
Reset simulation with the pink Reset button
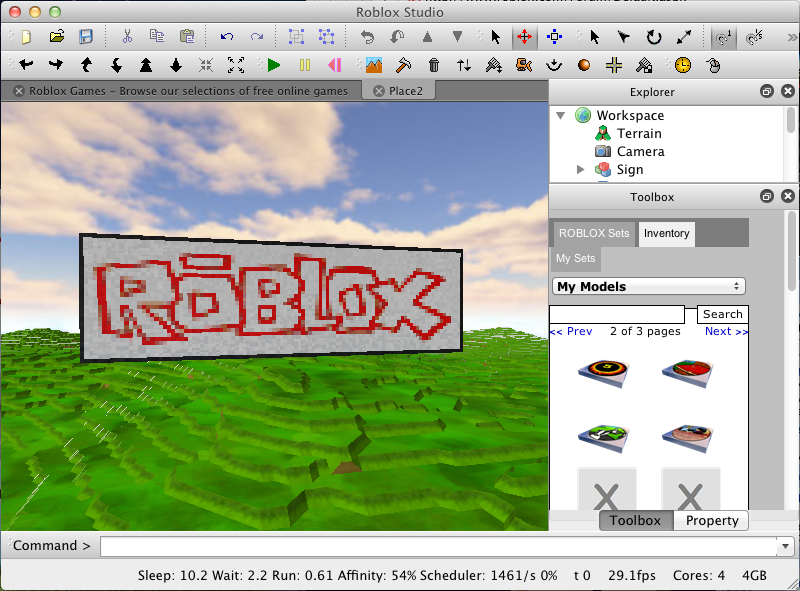click(334, 65)
